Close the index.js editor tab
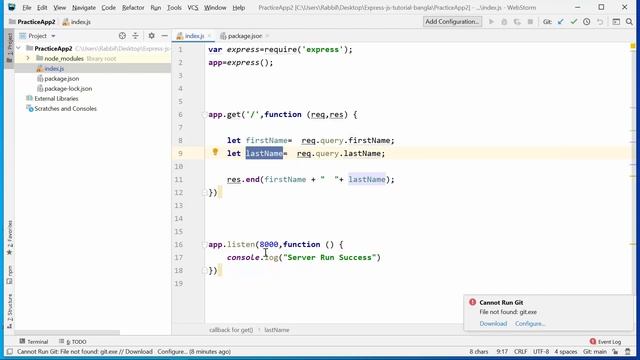 (x=209, y=36)
